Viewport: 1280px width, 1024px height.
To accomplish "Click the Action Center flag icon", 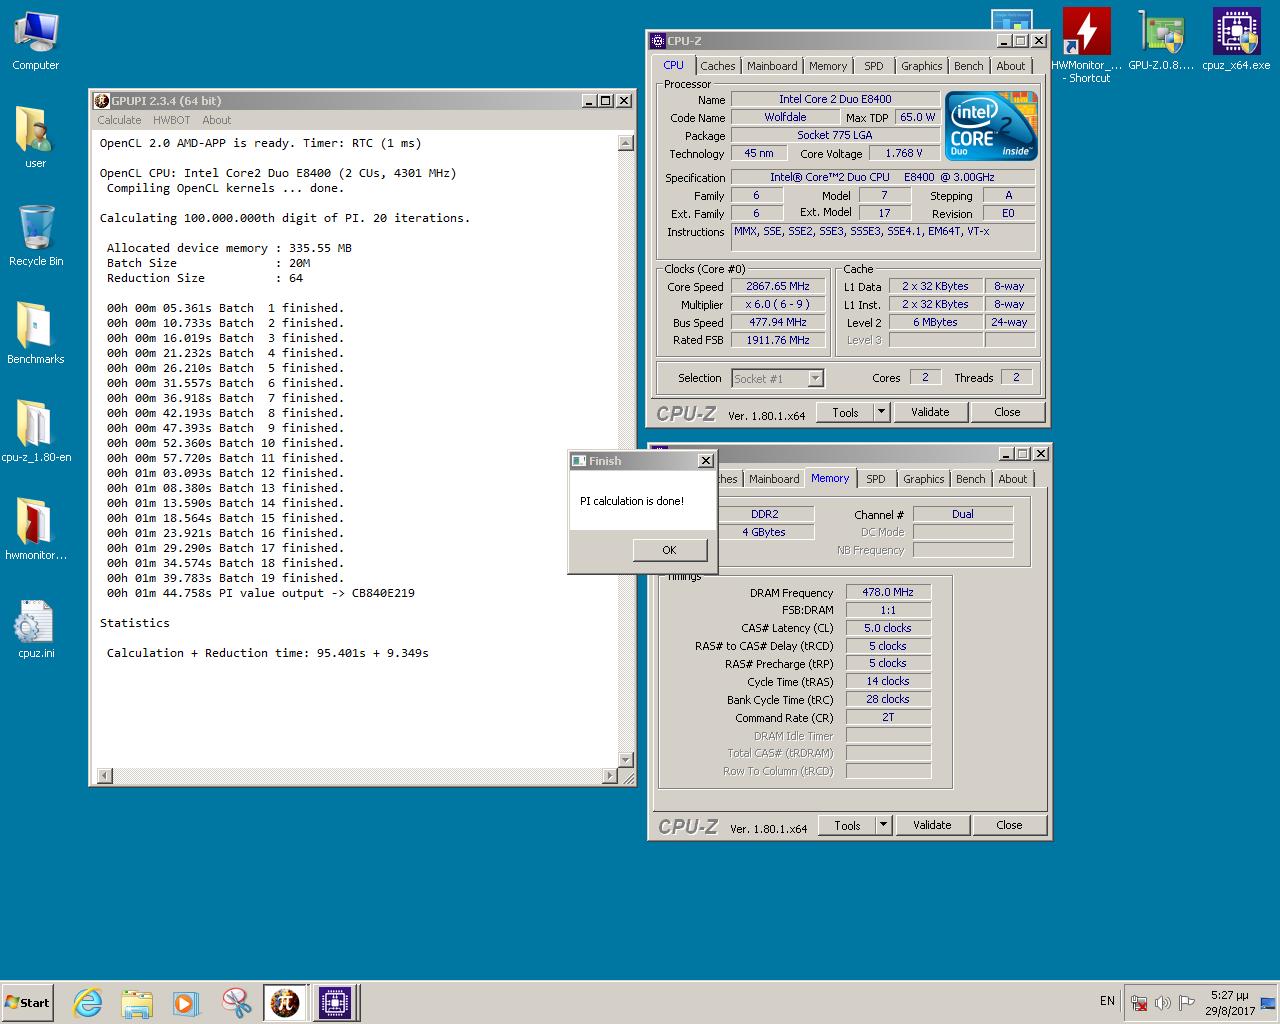I will click(1186, 1002).
